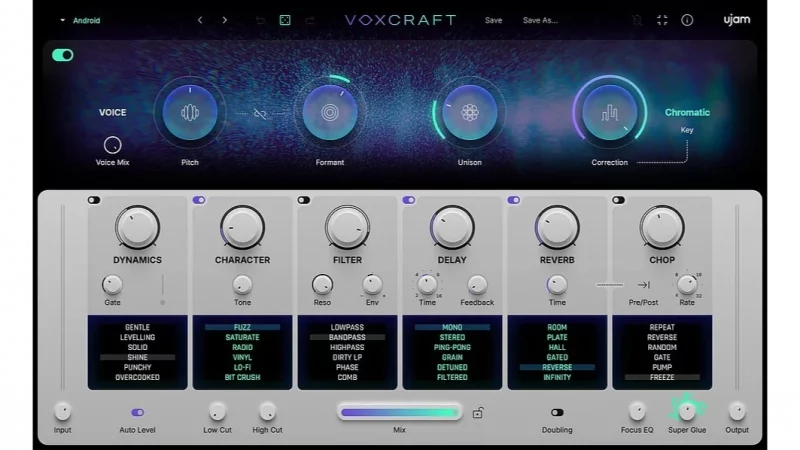The image size is (800, 450).
Task: Select the SHINE dynamics mode
Action: click(137, 357)
